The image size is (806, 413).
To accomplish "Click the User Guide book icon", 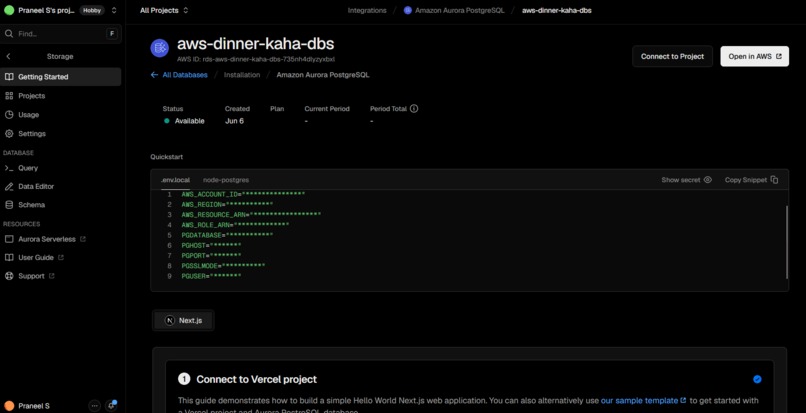I will (x=9, y=258).
